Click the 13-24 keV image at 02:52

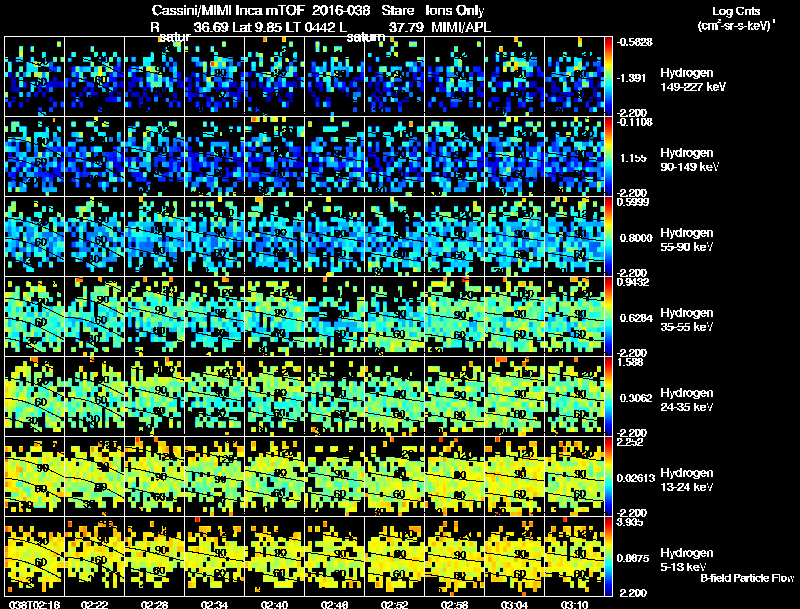point(394,476)
